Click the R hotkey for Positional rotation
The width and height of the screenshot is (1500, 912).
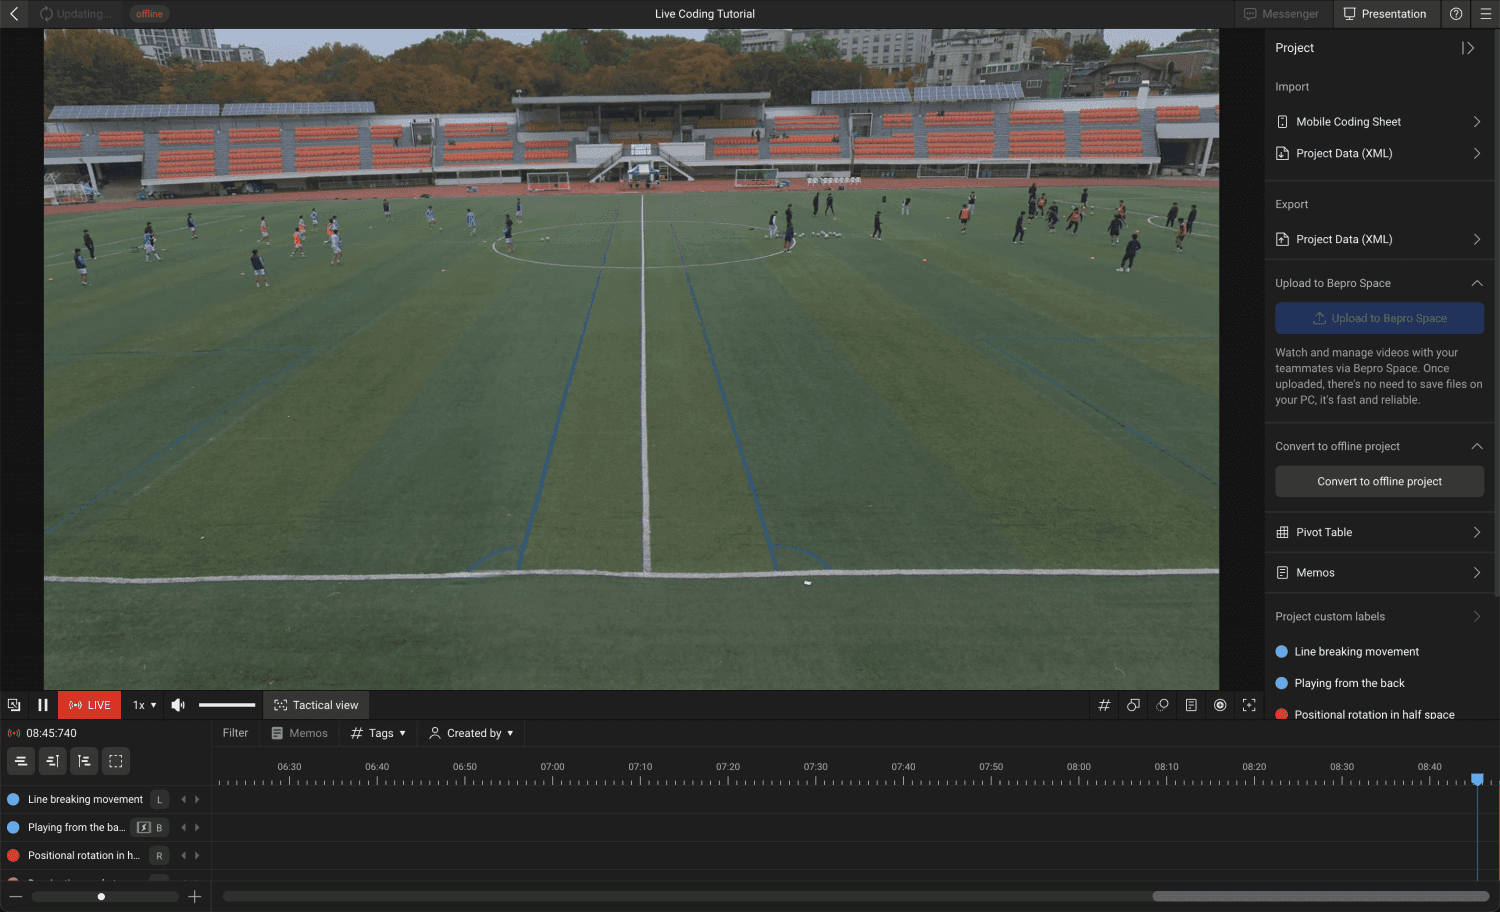[x=159, y=856]
